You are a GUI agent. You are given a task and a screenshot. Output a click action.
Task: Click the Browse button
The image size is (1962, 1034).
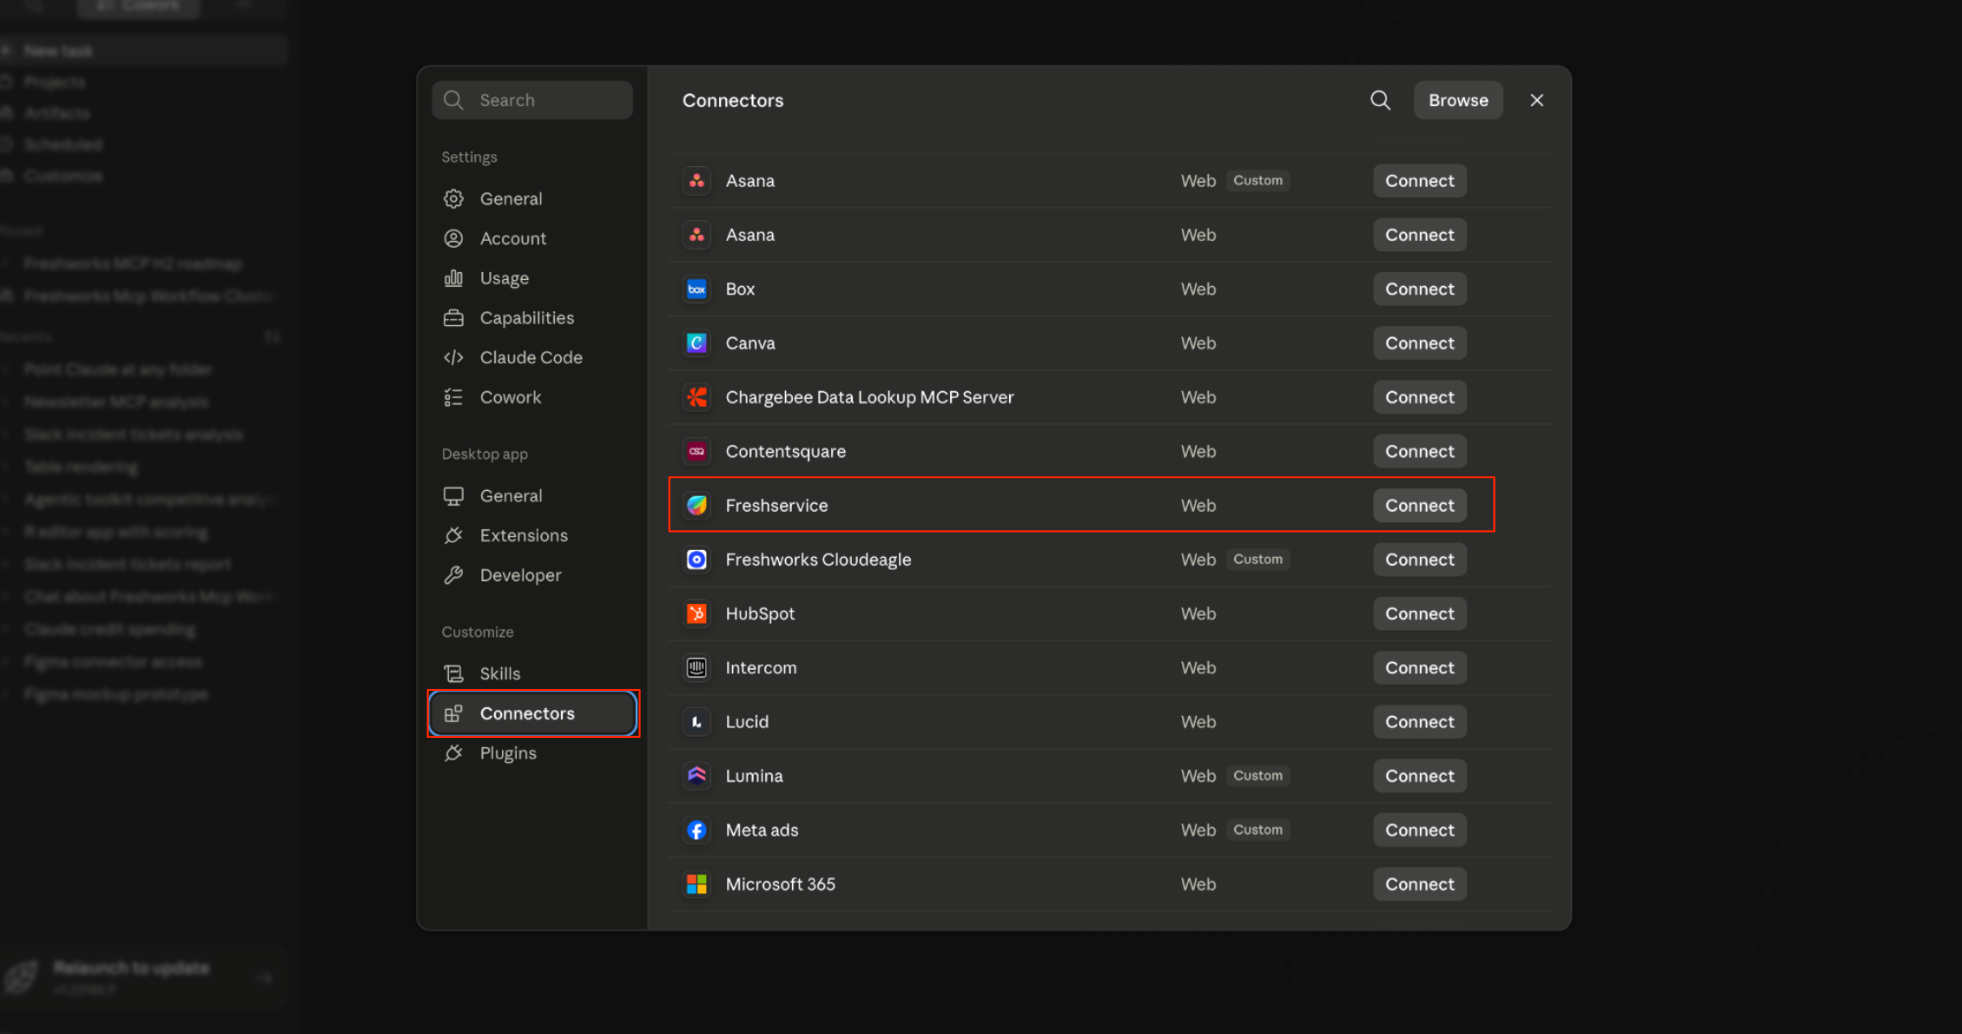(1458, 100)
